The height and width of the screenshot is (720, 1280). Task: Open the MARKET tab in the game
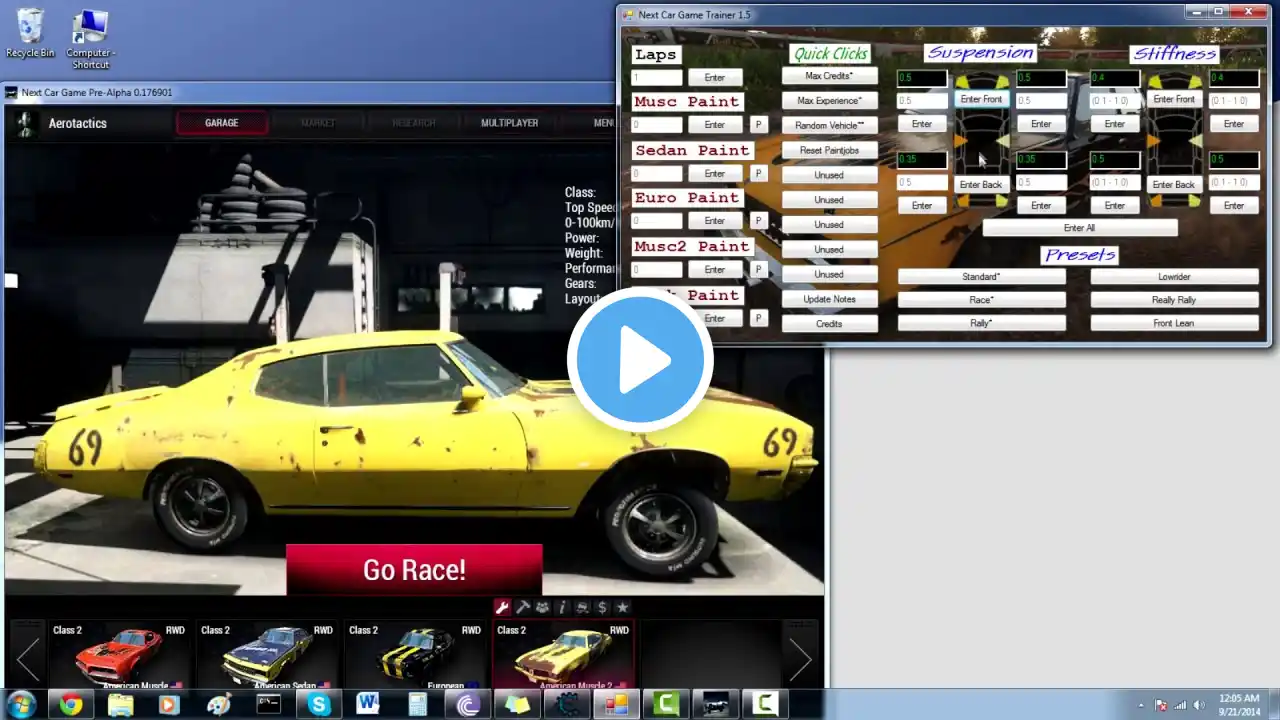pyautogui.click(x=318, y=123)
